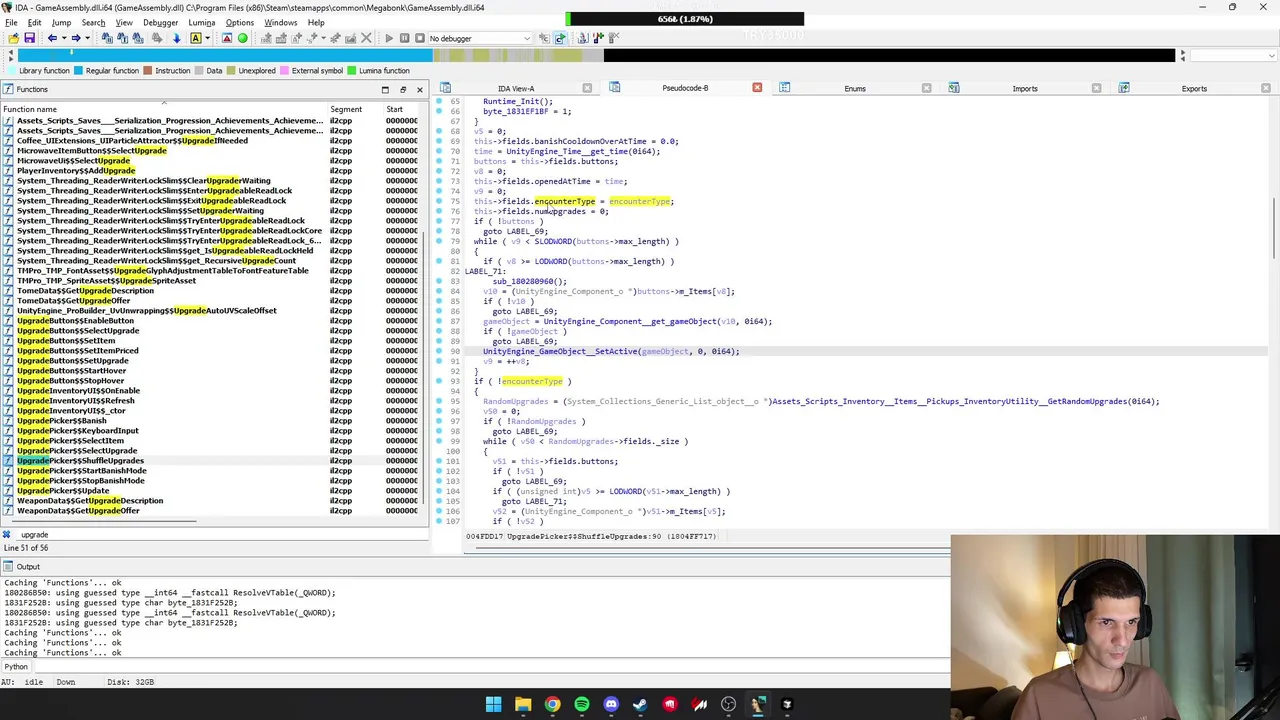Close the Functions panel
Viewport: 1280px width, 720px height.
(x=420, y=90)
